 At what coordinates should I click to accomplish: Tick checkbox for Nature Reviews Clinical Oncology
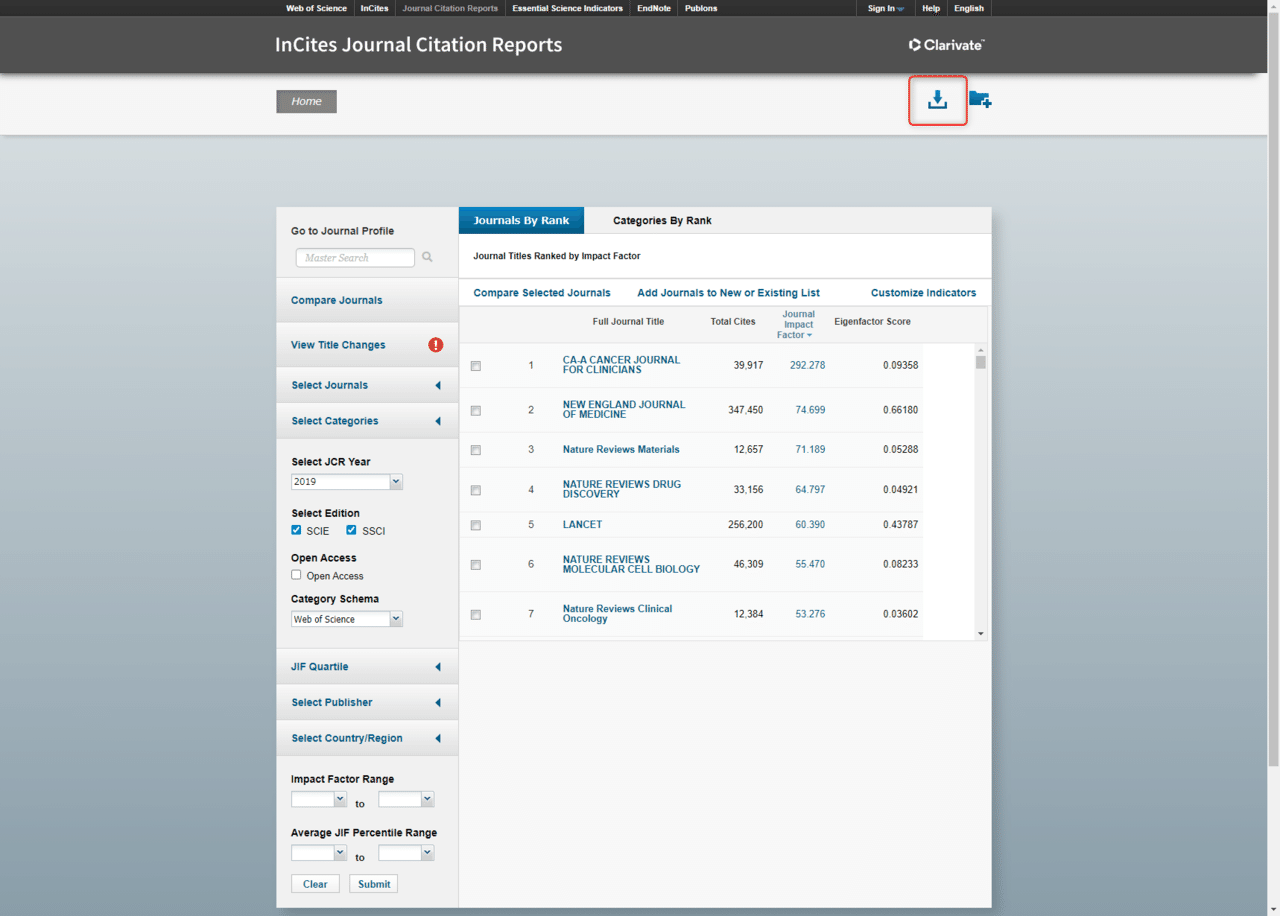coord(476,615)
